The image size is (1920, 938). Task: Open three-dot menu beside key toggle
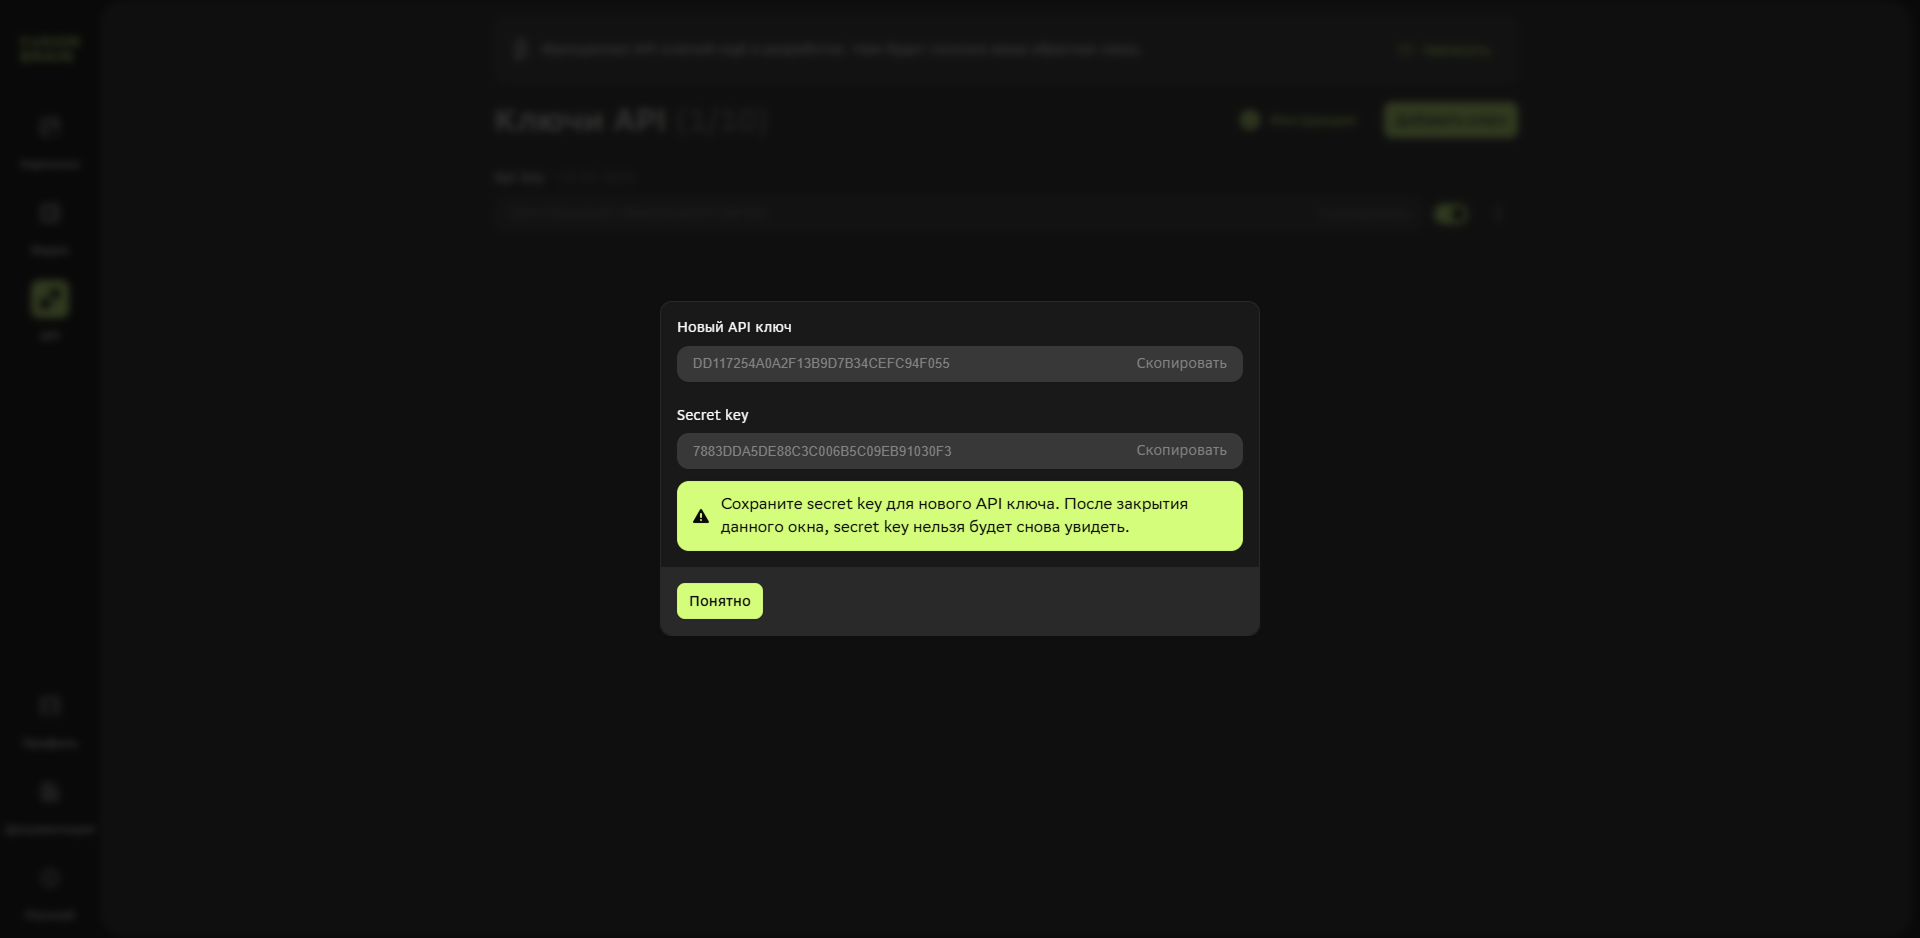tap(1498, 214)
